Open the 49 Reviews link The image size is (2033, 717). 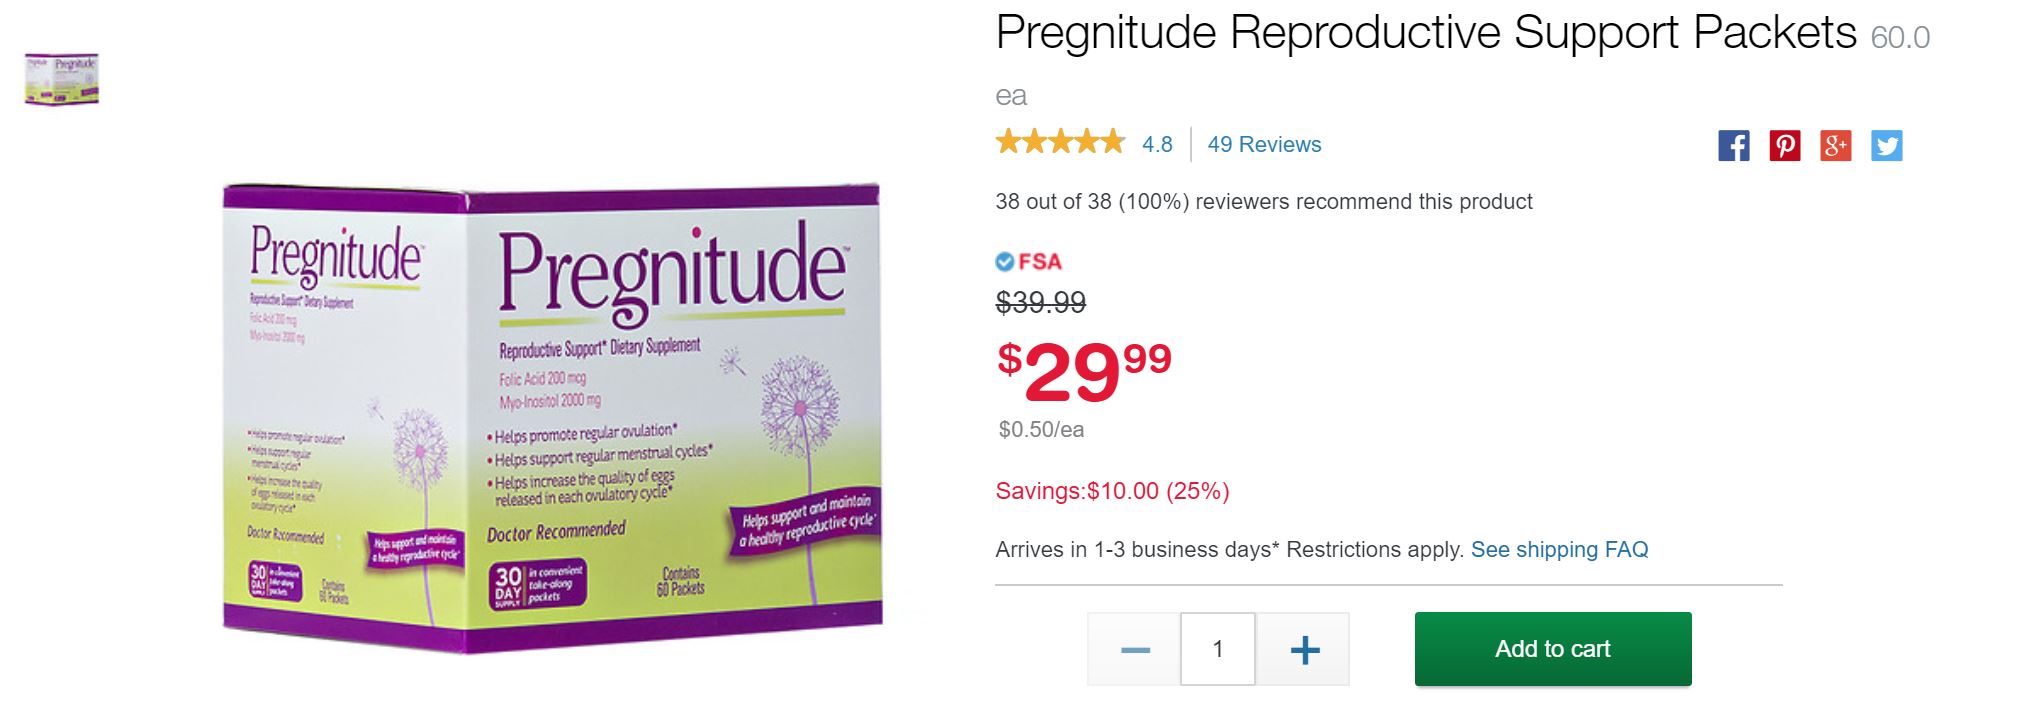coord(1264,145)
